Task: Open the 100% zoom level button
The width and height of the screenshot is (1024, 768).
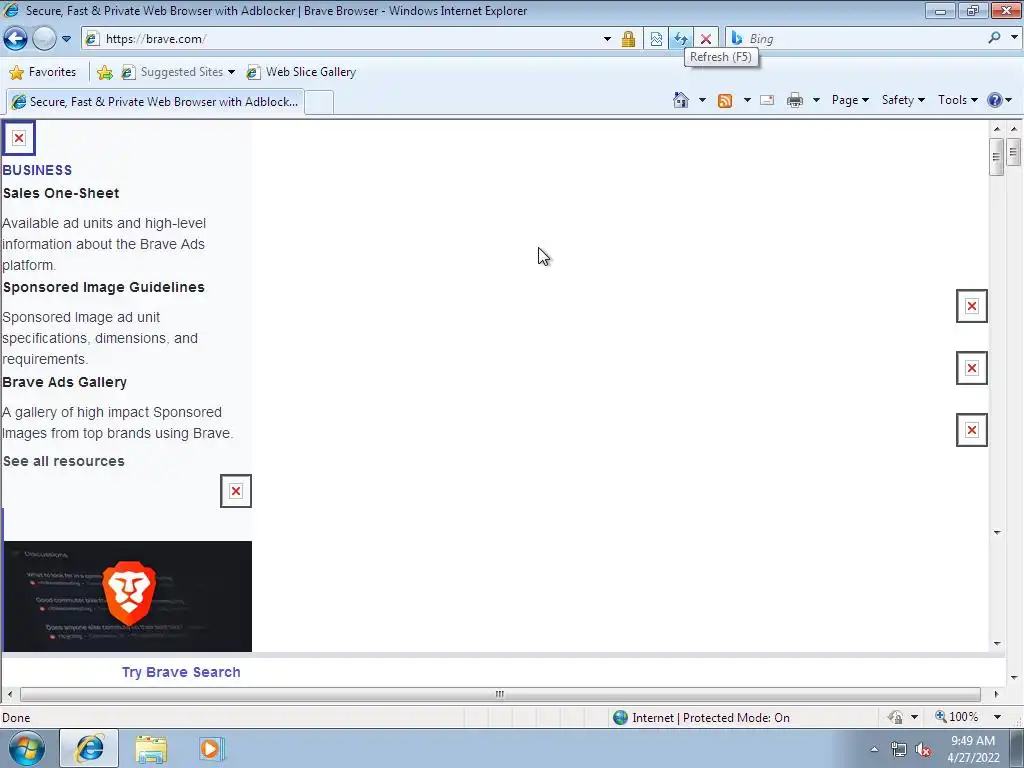Action: 957,717
